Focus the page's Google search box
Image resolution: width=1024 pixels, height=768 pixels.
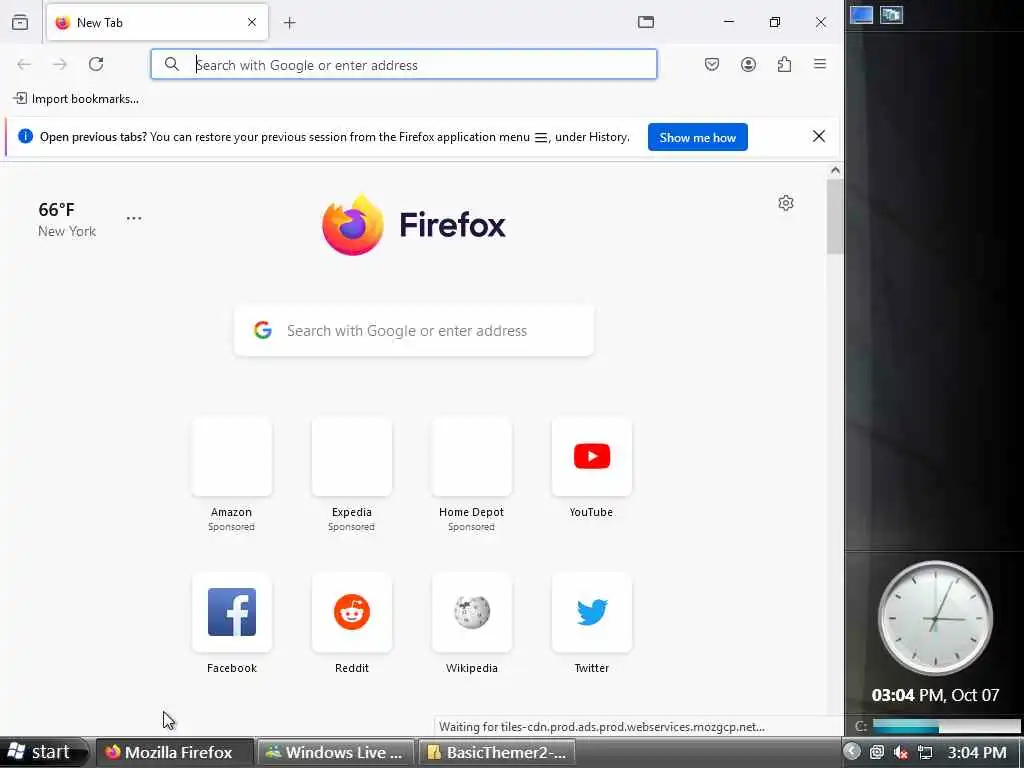click(x=414, y=330)
